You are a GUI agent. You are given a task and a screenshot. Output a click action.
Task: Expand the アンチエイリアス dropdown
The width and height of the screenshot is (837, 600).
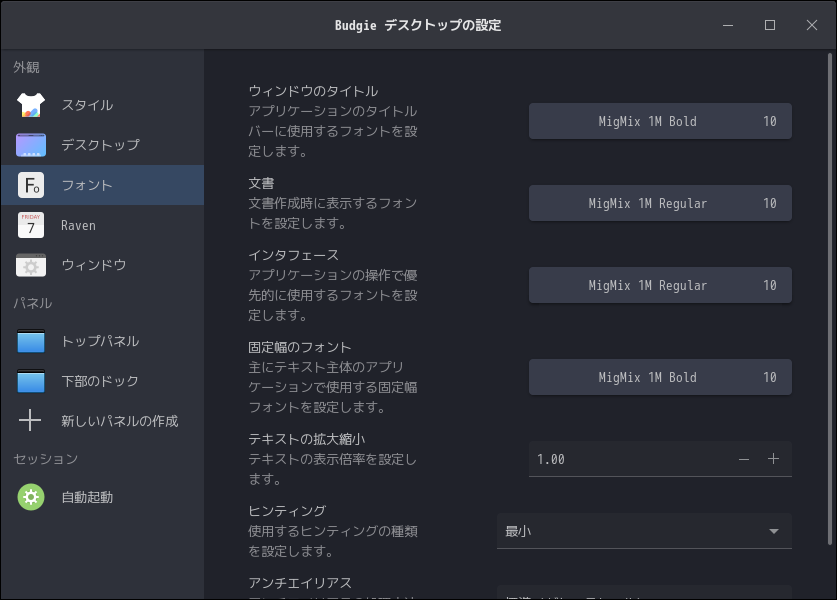[x=644, y=593]
